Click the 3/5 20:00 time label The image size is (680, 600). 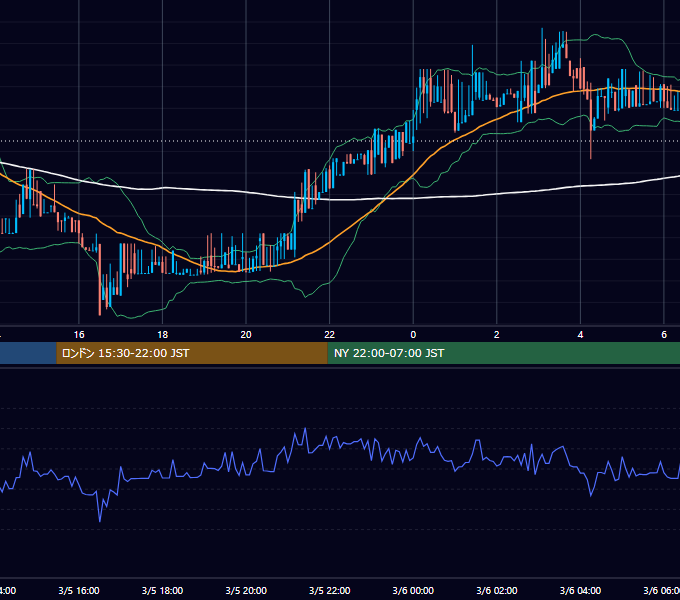pyautogui.click(x=246, y=590)
